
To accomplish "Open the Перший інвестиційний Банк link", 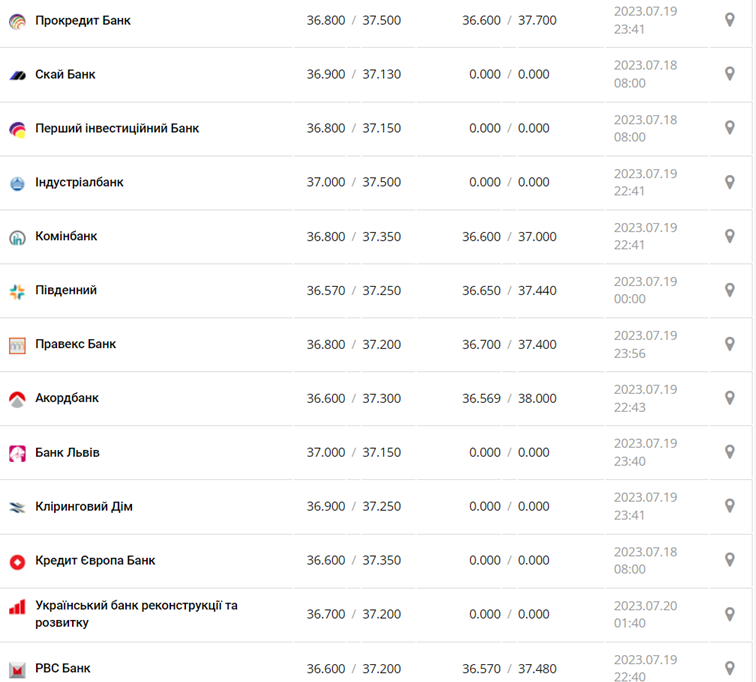I will (117, 128).
